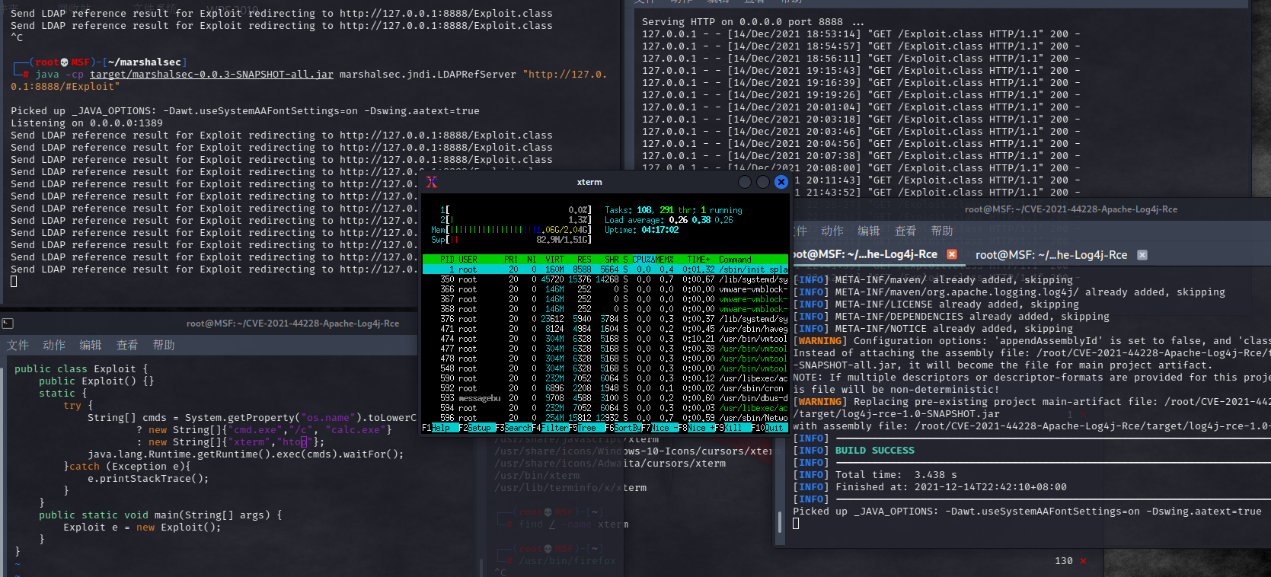The height and width of the screenshot is (577, 1271).
Task: Open 编辑 menu in the Maven build terminal
Action: click(x=868, y=231)
